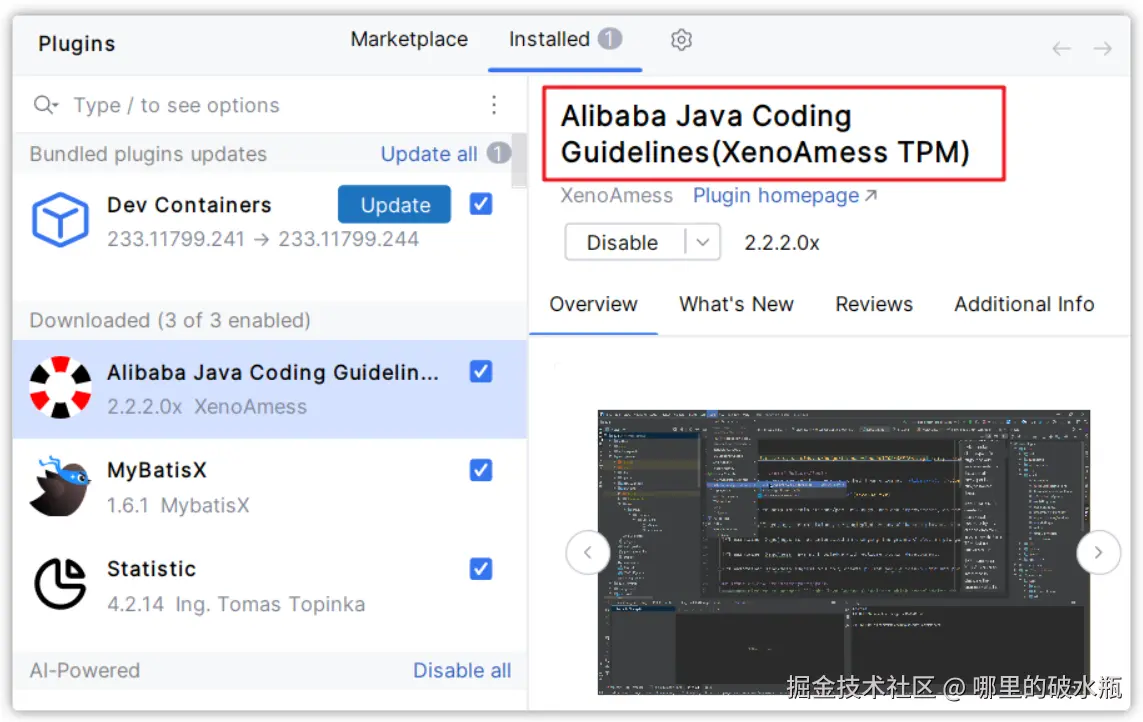Click the Ing. Tomas Topinka vendor text

(270, 605)
